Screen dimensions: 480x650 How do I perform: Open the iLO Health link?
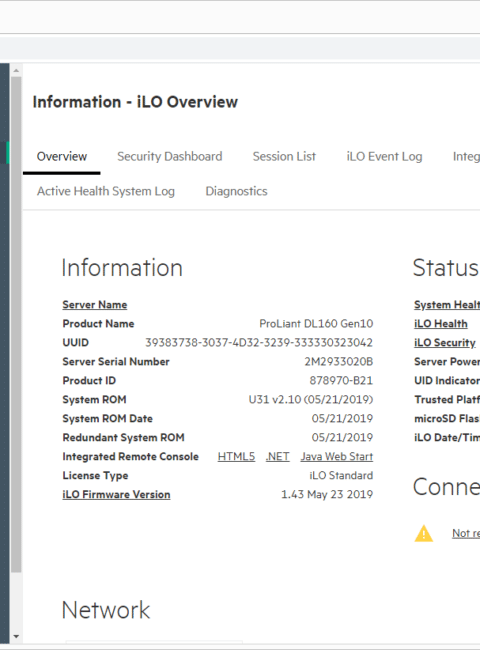click(x=441, y=324)
